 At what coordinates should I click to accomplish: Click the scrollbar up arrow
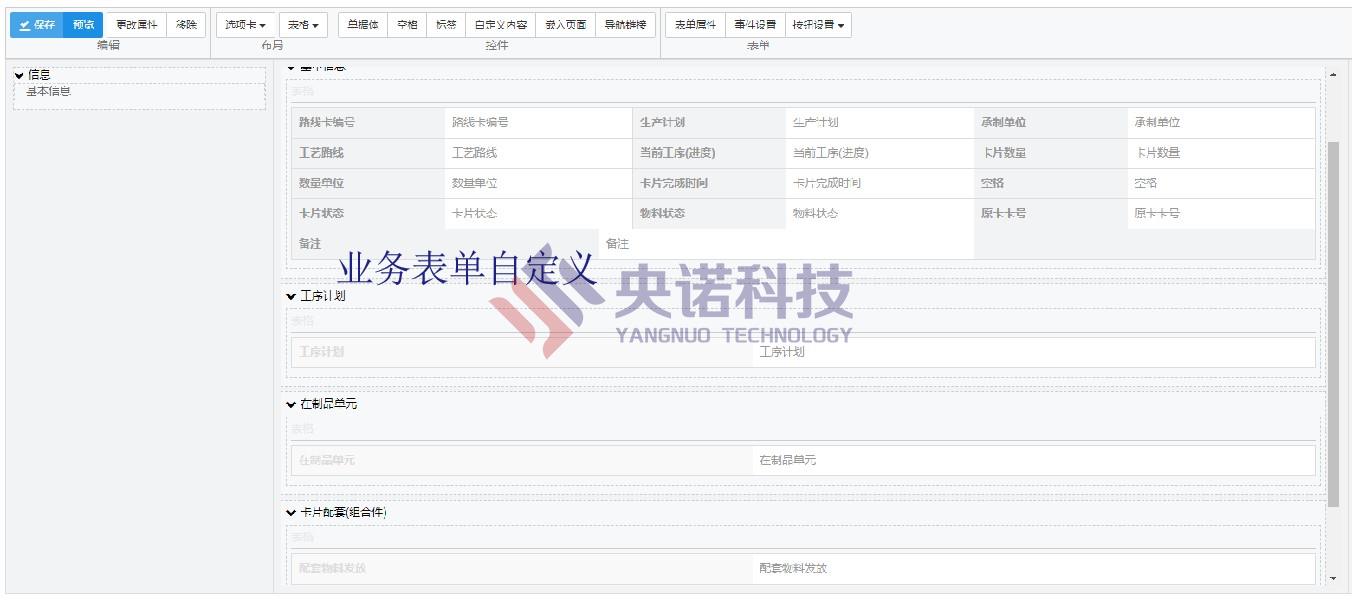coord(1333,75)
